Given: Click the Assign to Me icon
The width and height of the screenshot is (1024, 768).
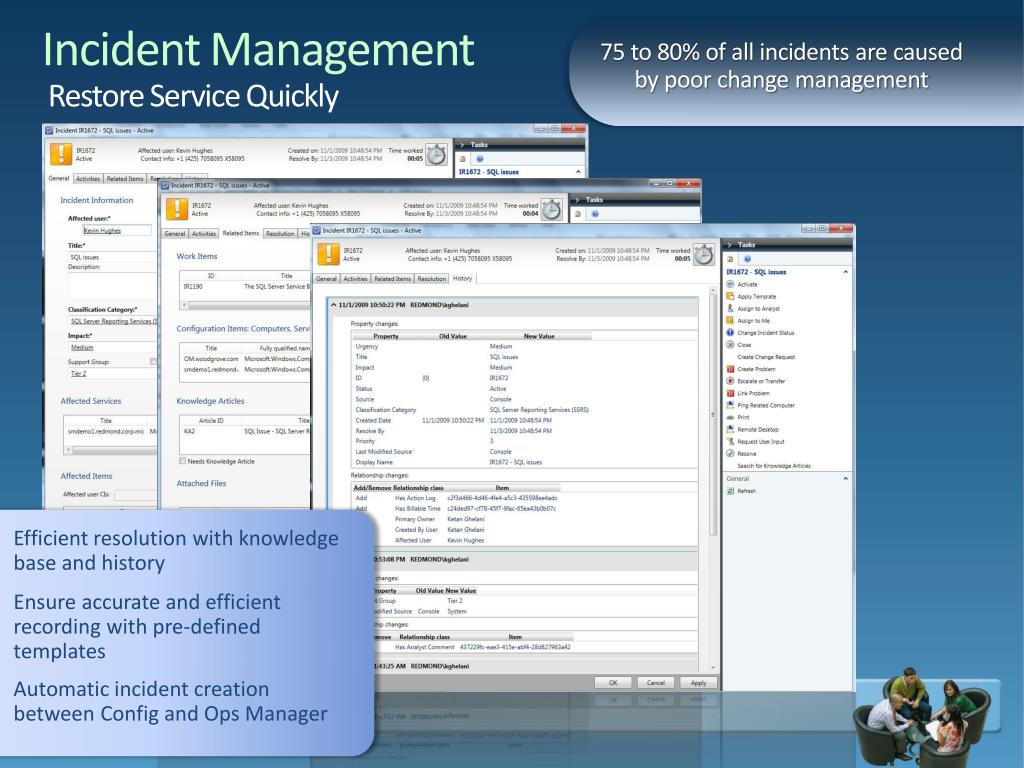Looking at the screenshot, I should tap(730, 321).
